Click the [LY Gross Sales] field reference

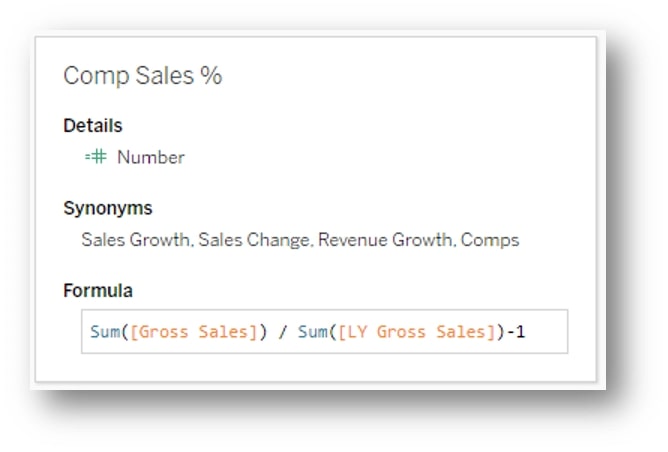click(417, 332)
